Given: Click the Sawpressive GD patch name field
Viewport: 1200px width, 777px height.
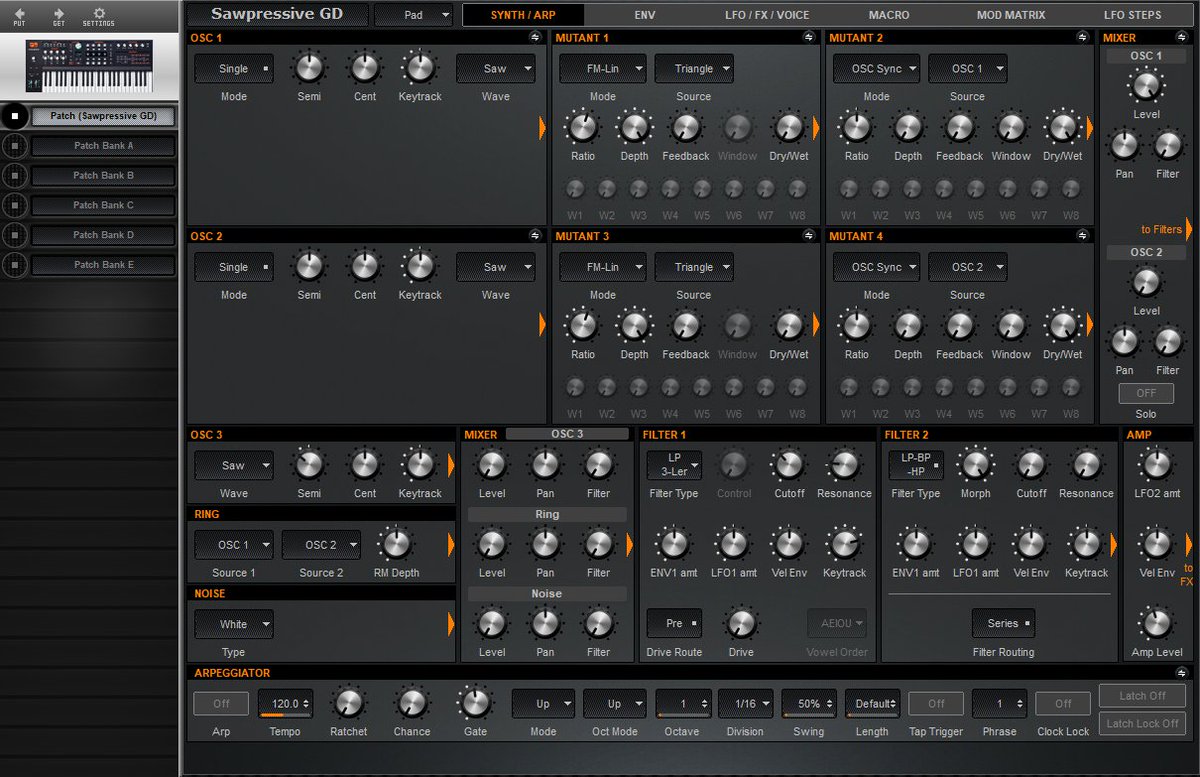Looking at the screenshot, I should pyautogui.click(x=277, y=15).
